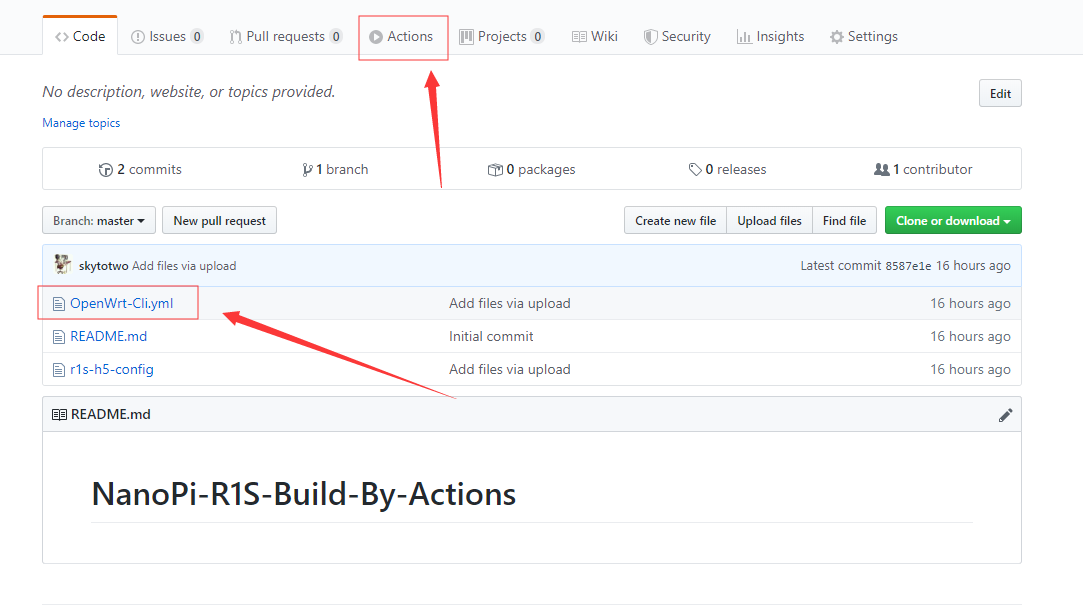The image size is (1083, 612).
Task: Click the Upload files button
Action: 769,220
